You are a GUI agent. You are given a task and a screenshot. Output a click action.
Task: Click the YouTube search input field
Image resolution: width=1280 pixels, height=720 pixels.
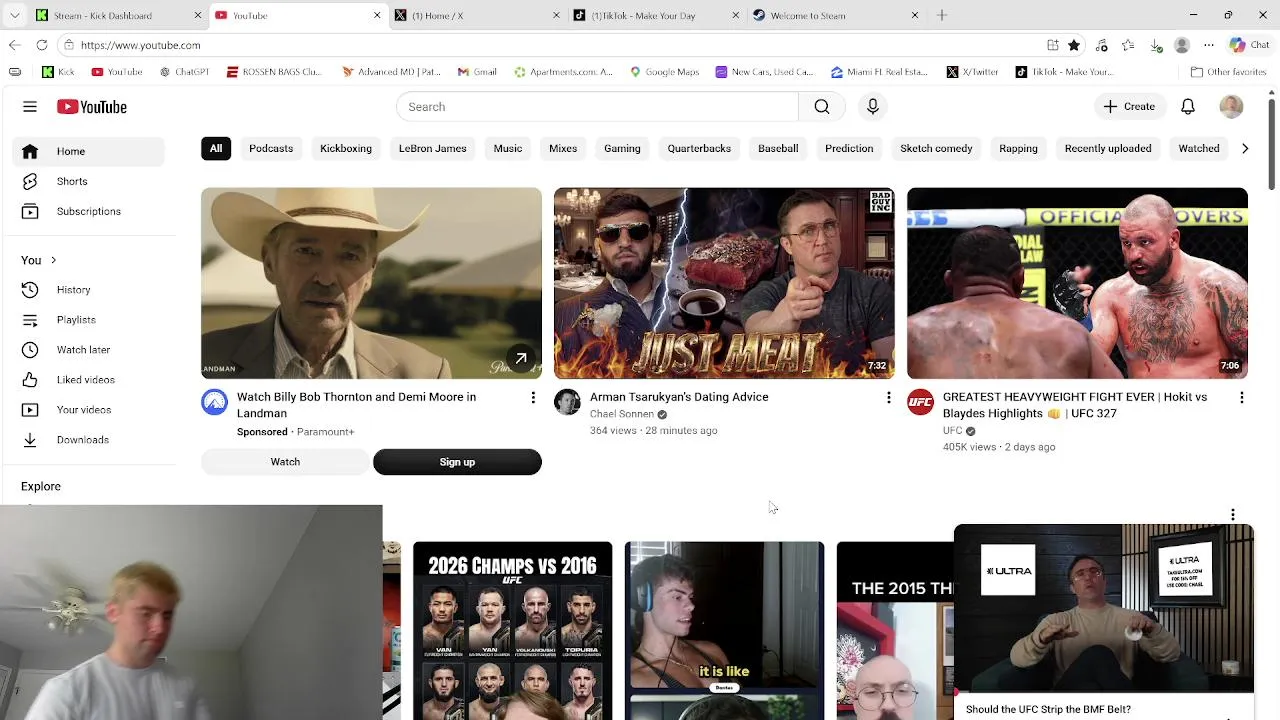click(597, 107)
